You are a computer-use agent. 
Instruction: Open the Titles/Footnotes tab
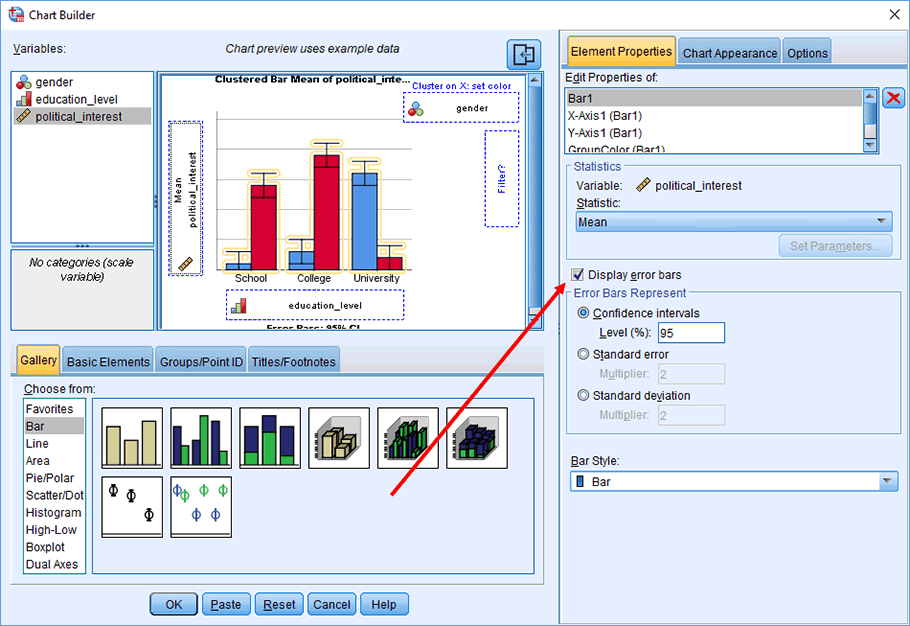(x=293, y=362)
